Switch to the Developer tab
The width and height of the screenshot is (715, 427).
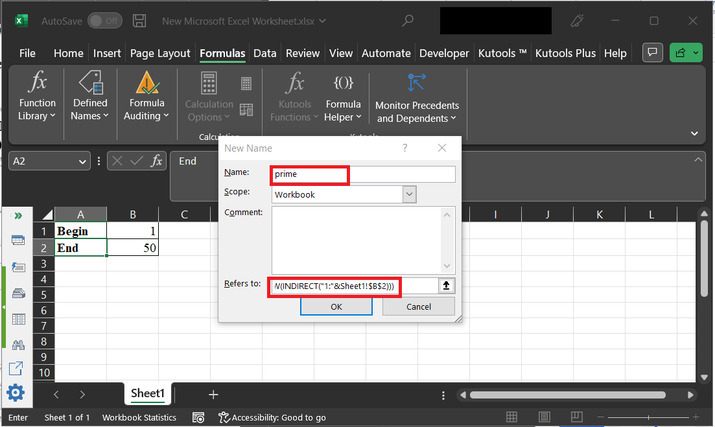(444, 53)
